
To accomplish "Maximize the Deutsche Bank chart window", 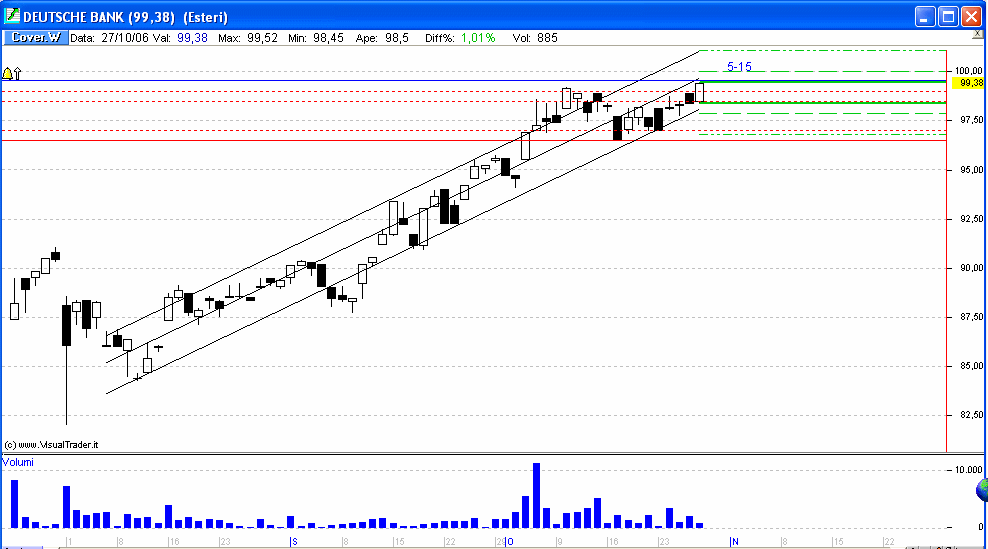I will 948,16.
